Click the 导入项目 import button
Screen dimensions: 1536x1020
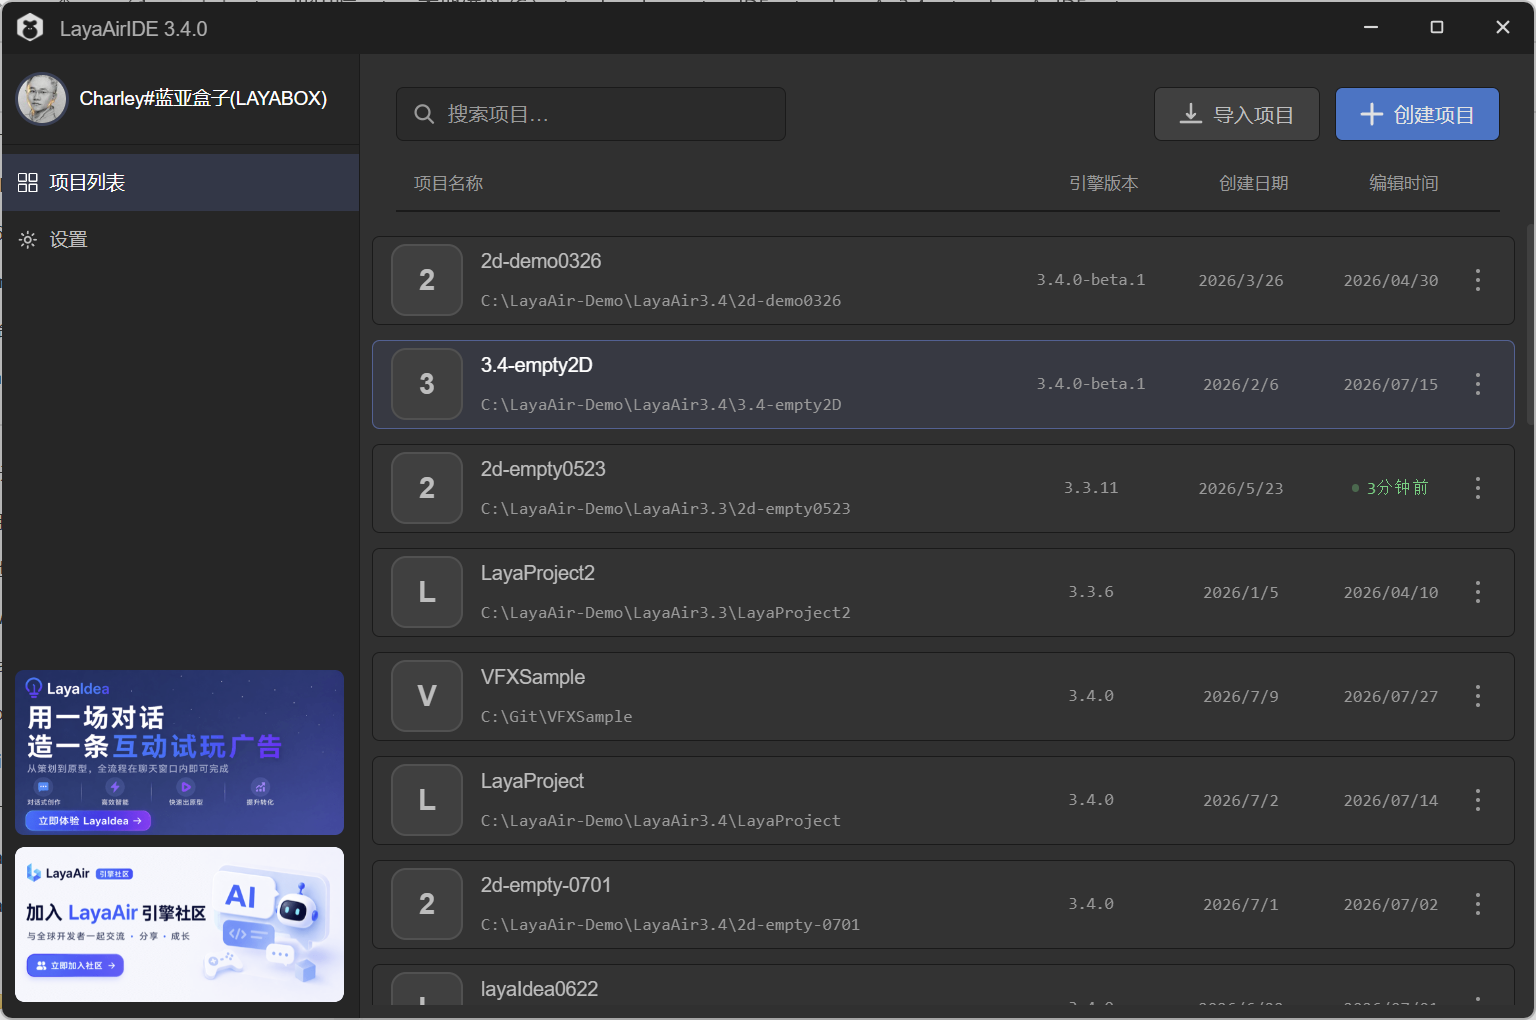(x=1237, y=114)
